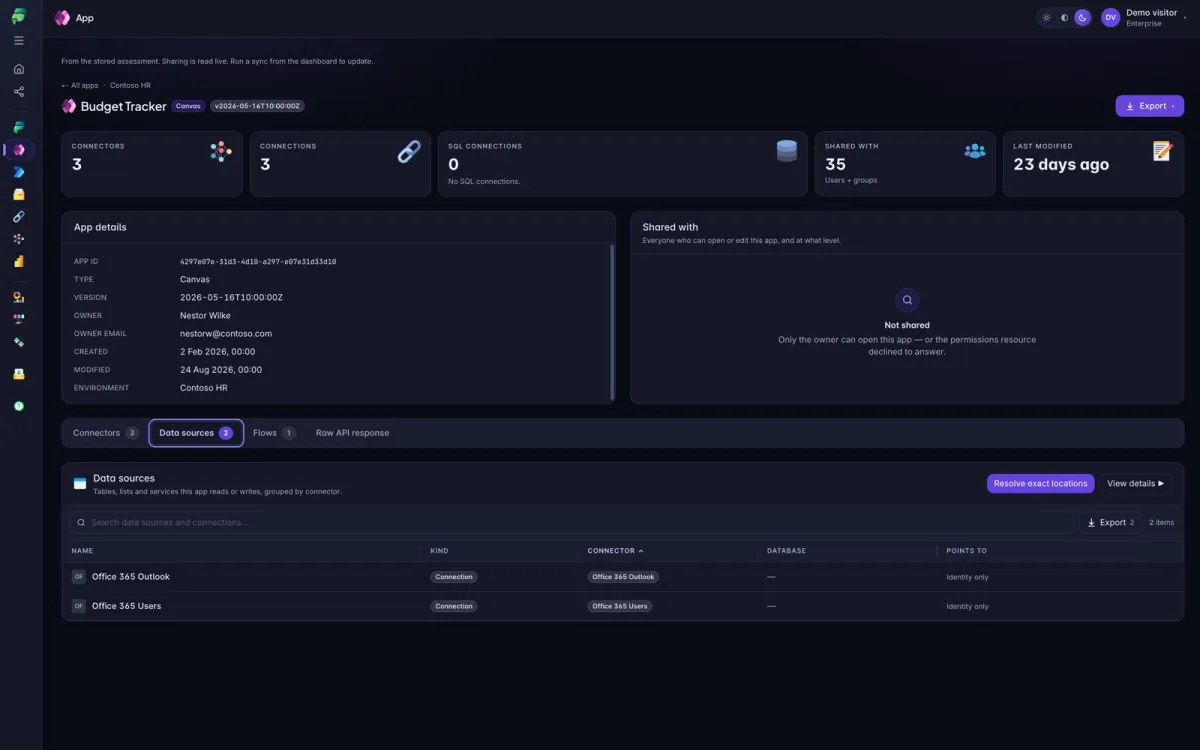
Task: Click the OF icon beside Office 365 Outlook
Action: click(x=79, y=577)
